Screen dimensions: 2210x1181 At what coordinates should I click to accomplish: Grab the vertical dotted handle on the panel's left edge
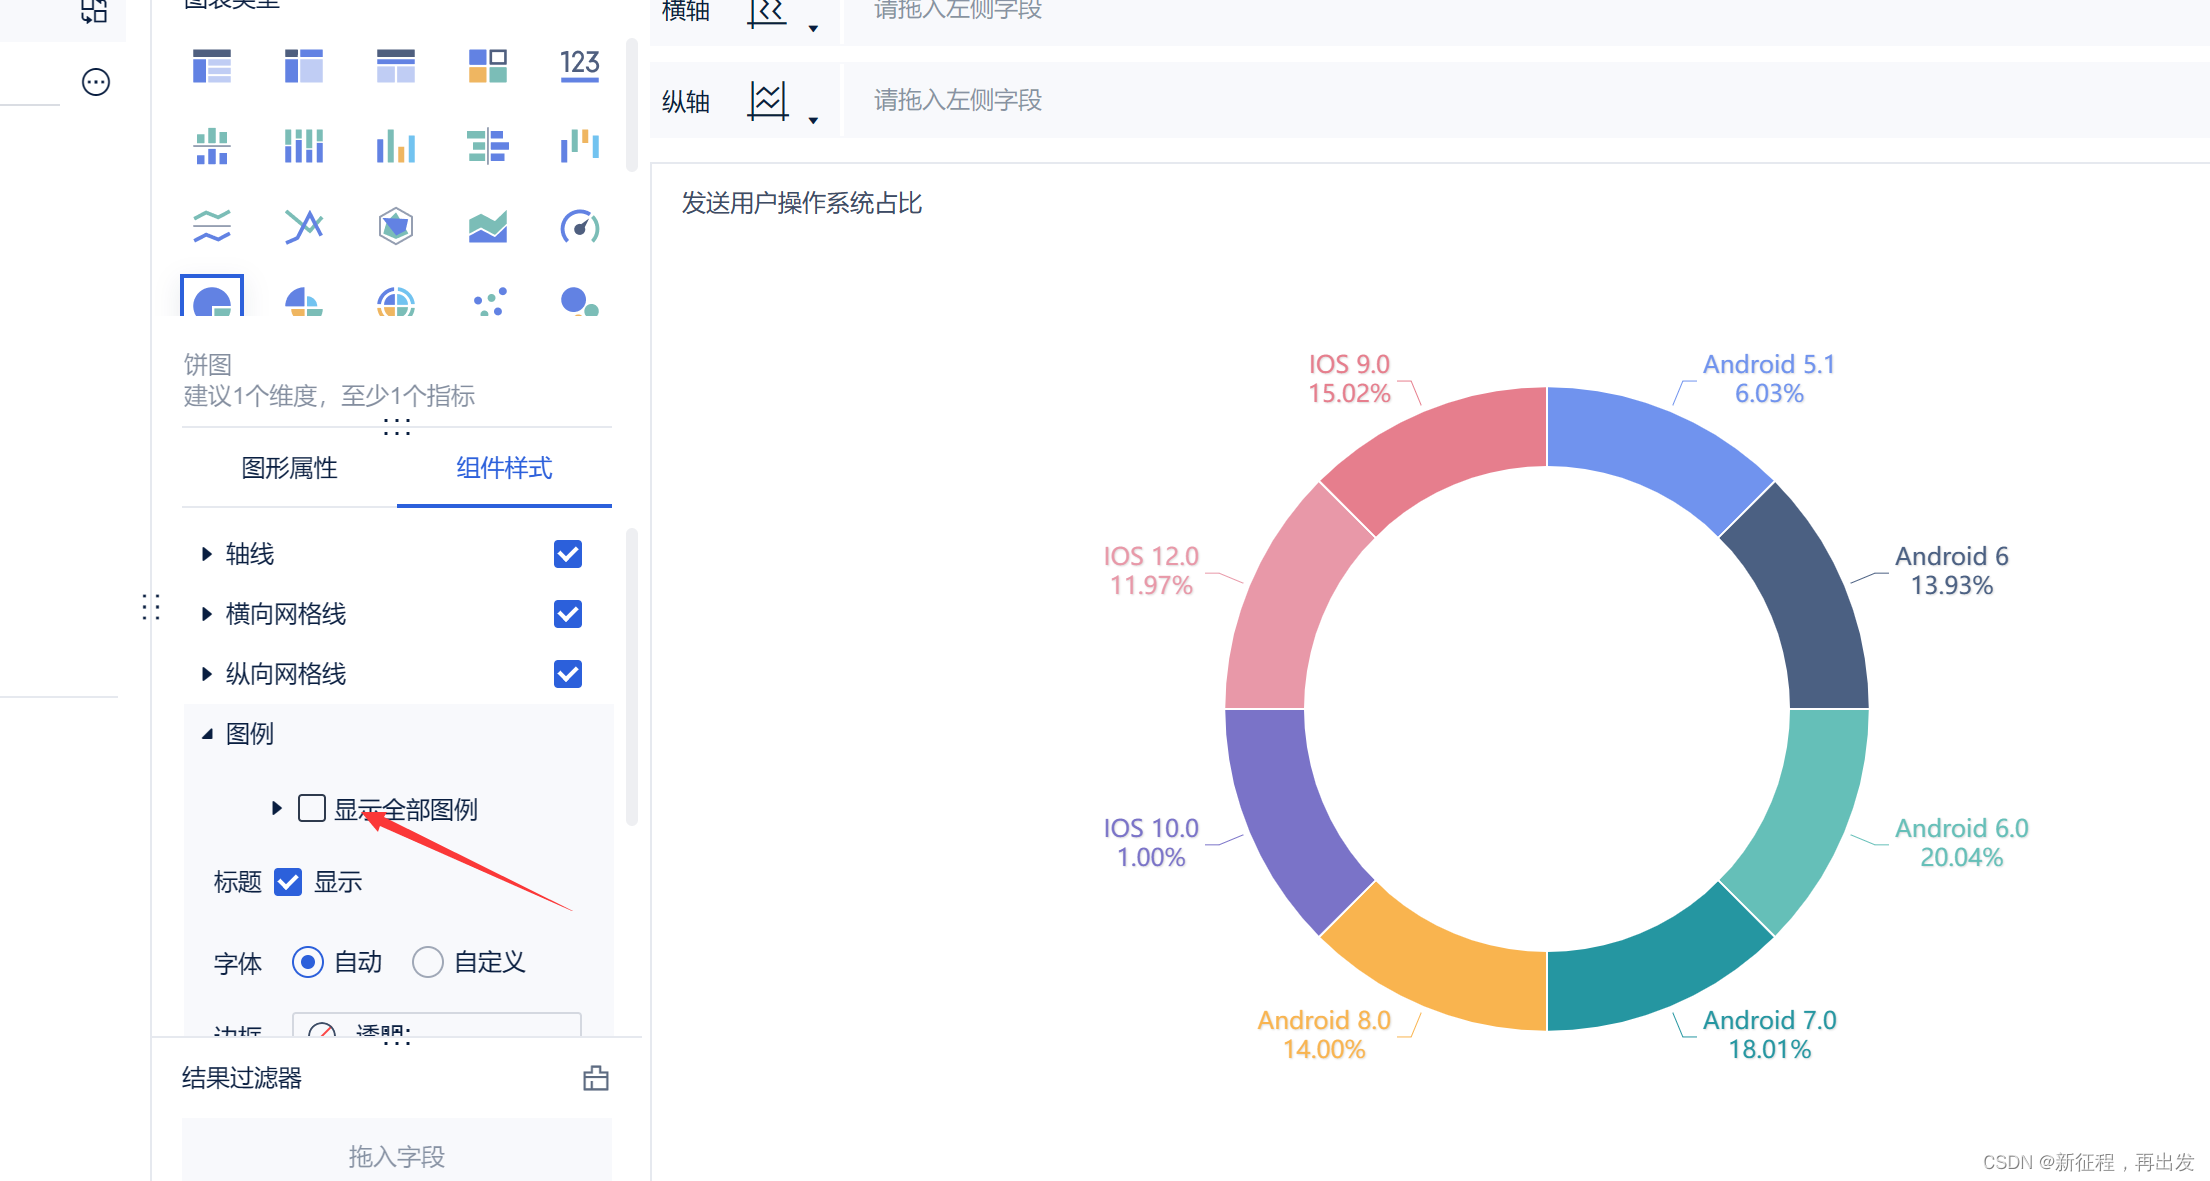pyautogui.click(x=151, y=607)
